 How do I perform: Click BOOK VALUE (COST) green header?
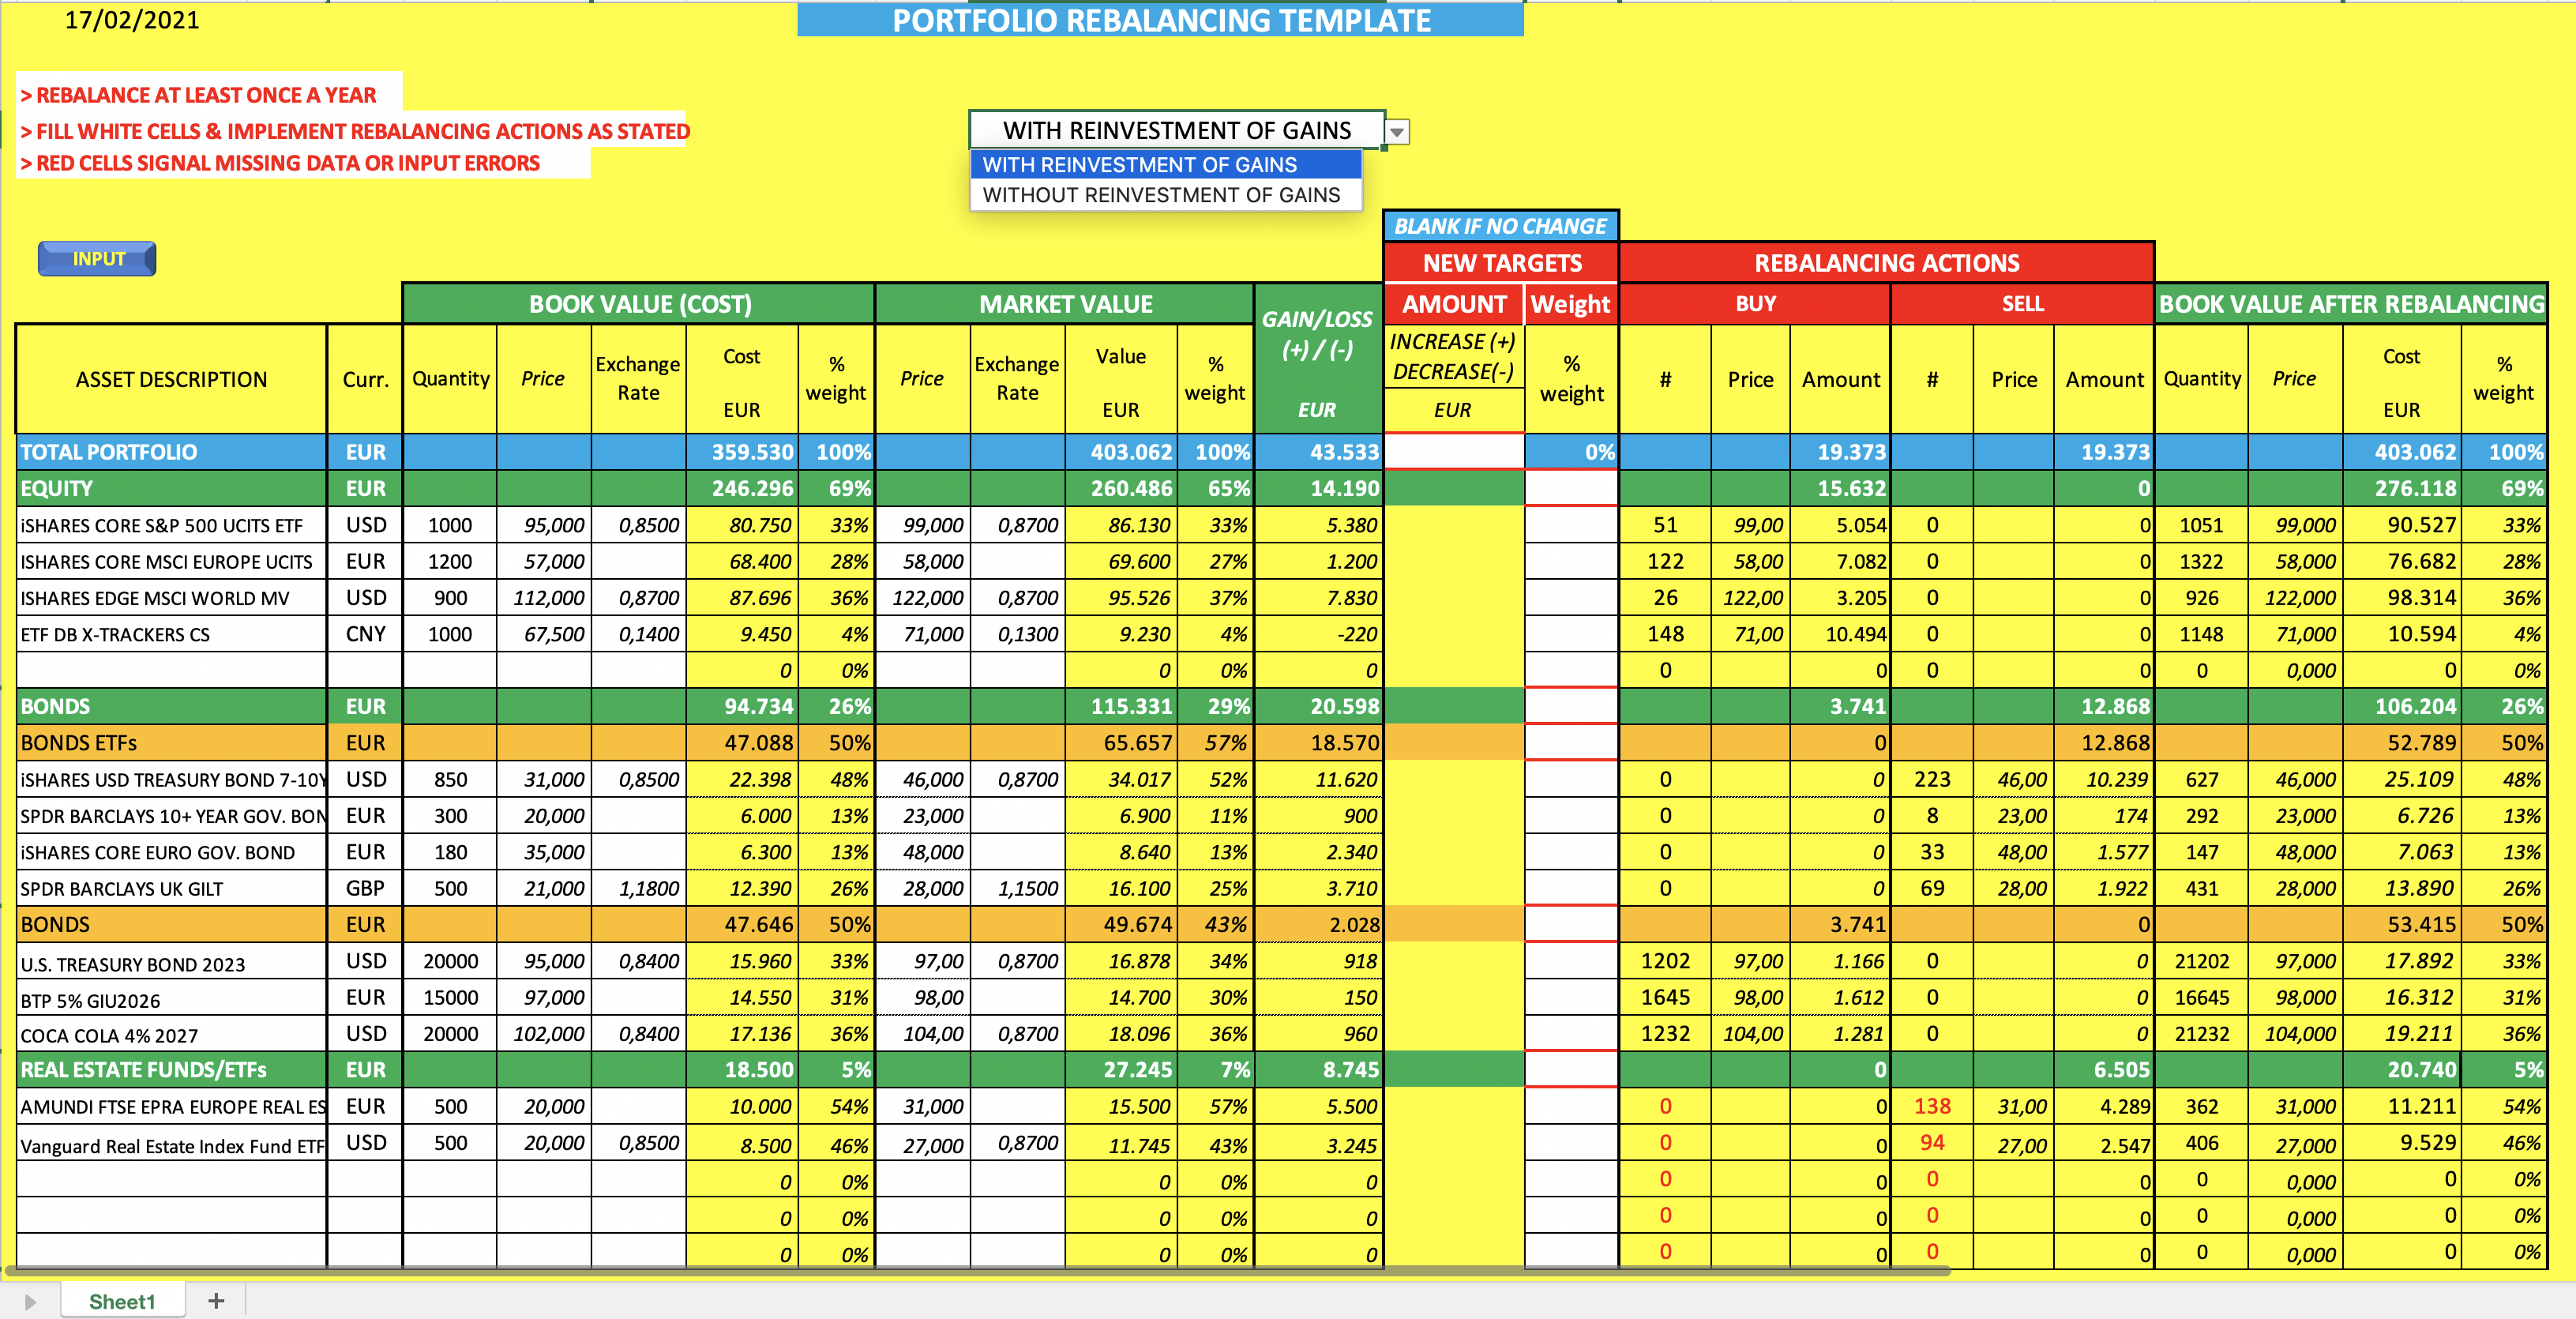[x=640, y=304]
